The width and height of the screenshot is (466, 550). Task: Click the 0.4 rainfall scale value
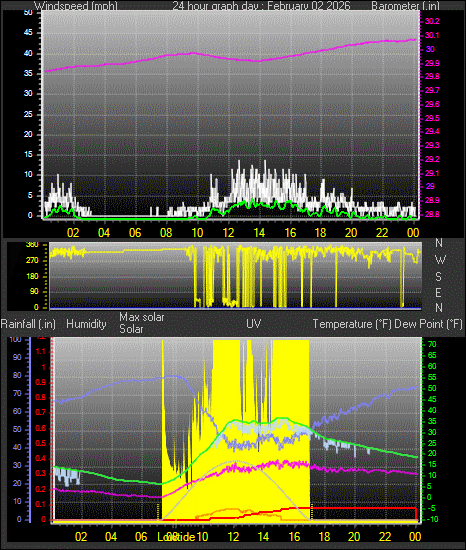[x=41, y=458]
